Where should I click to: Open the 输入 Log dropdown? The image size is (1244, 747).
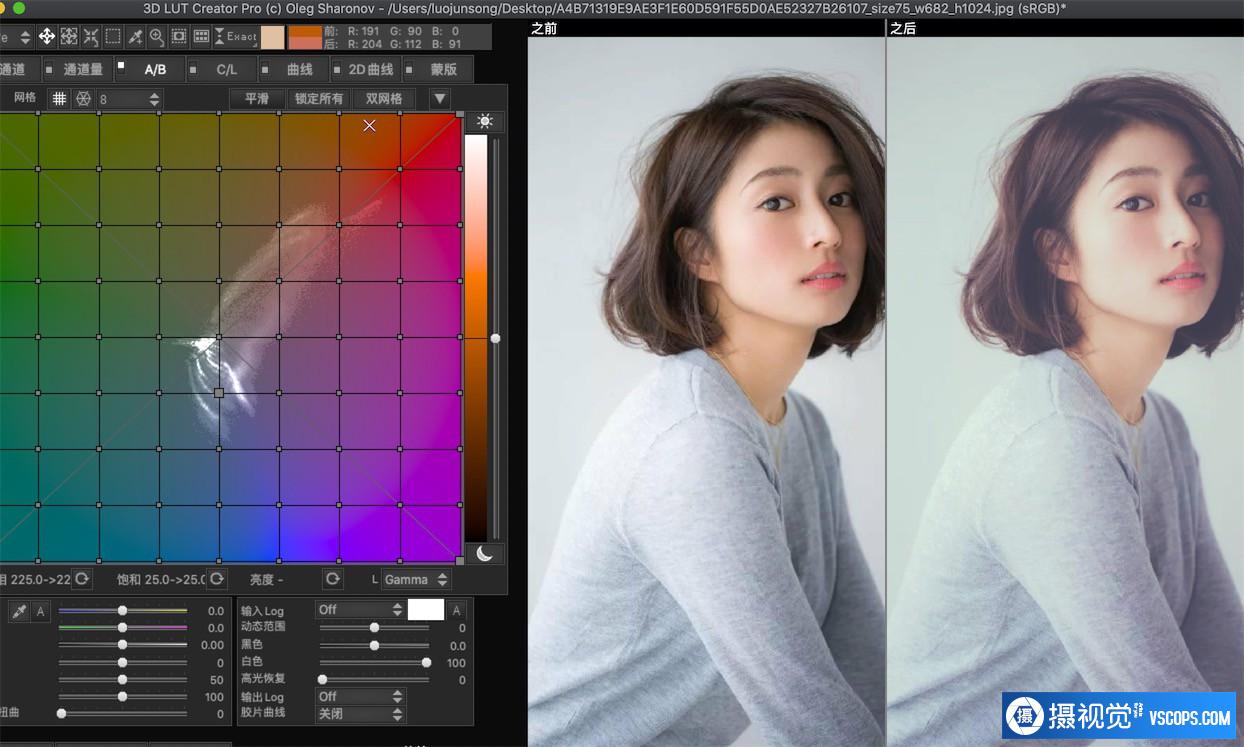click(x=360, y=609)
